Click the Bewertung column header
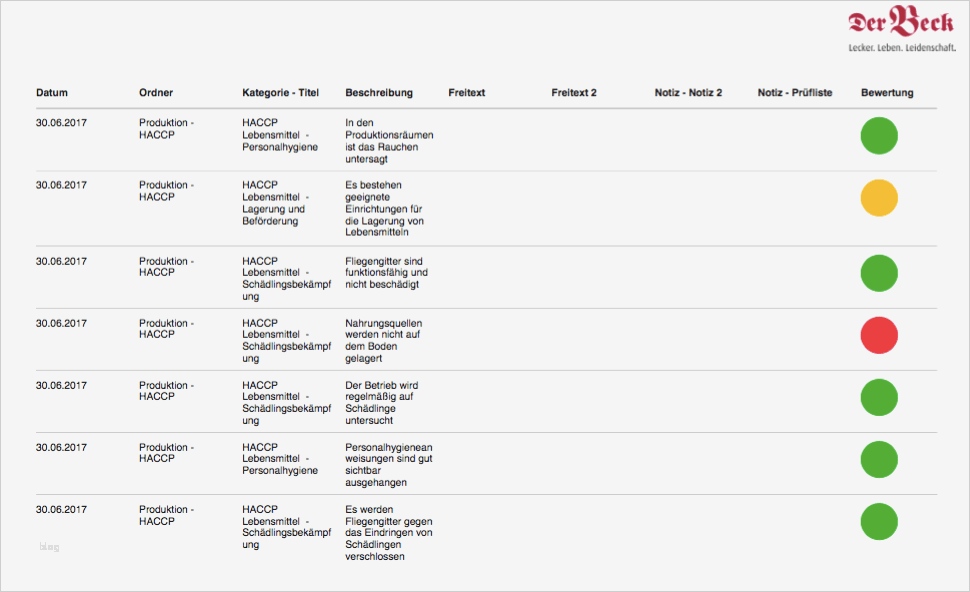Screen dimensions: 970x592 [887, 93]
